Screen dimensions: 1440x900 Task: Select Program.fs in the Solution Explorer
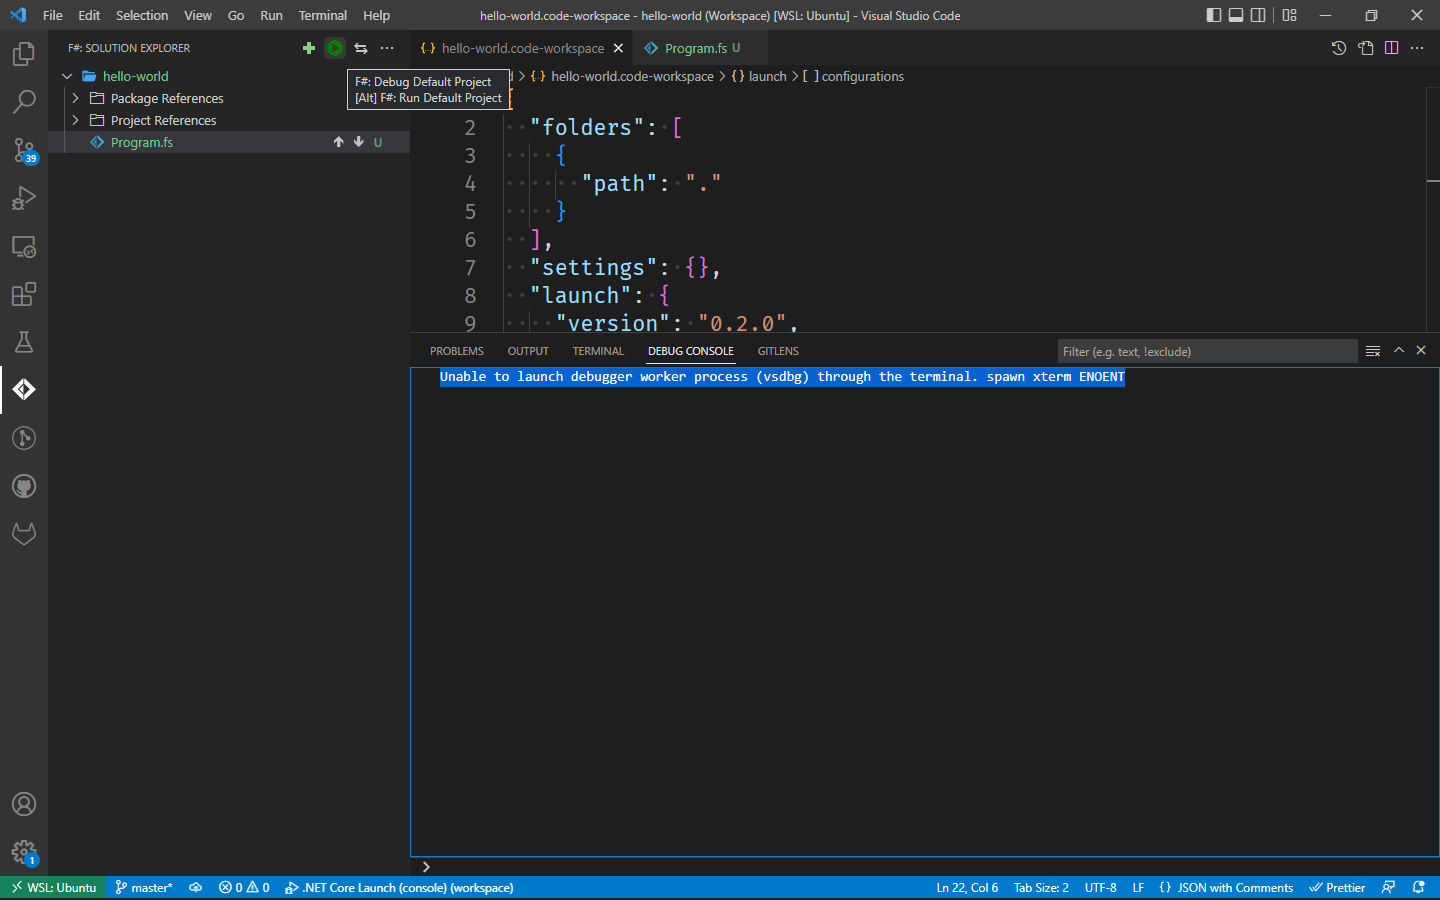pyautogui.click(x=142, y=142)
